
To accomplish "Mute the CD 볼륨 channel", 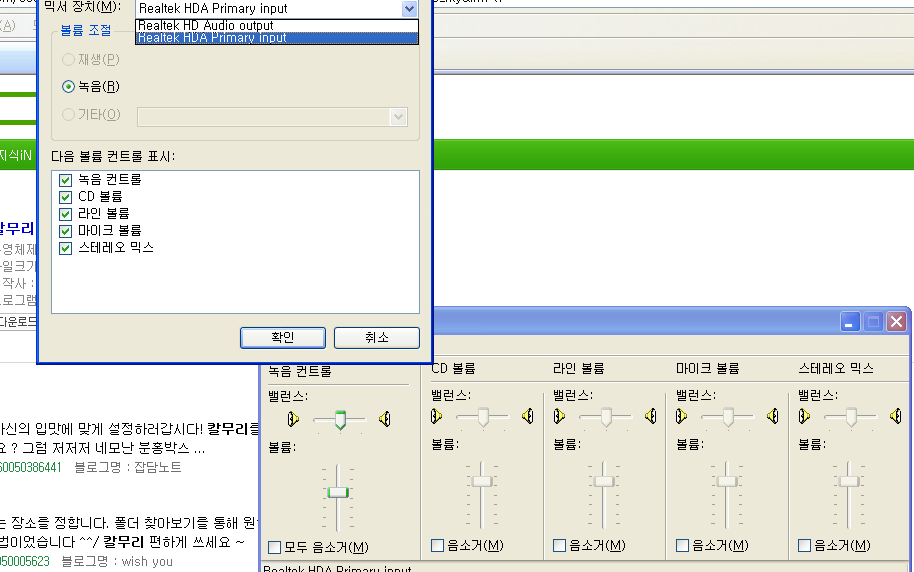I will 437,545.
